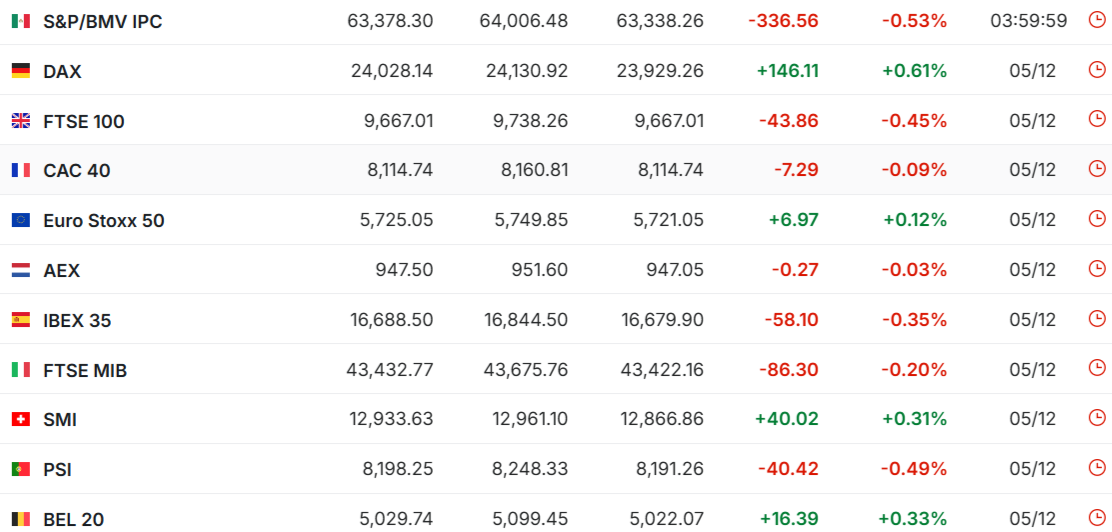This screenshot has height=532, width=1112.
Task: Select the IBEX 35 low 16,679.90
Action: click(662, 320)
